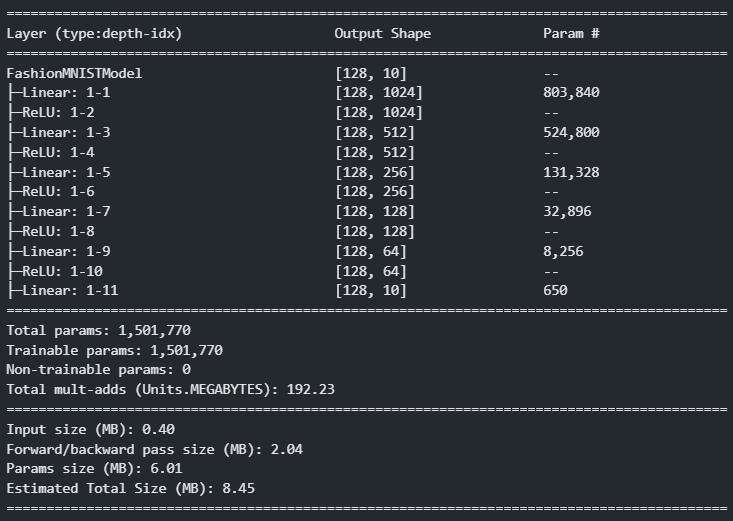Click the 'Trainable params: 1,501,770' line

pos(115,350)
